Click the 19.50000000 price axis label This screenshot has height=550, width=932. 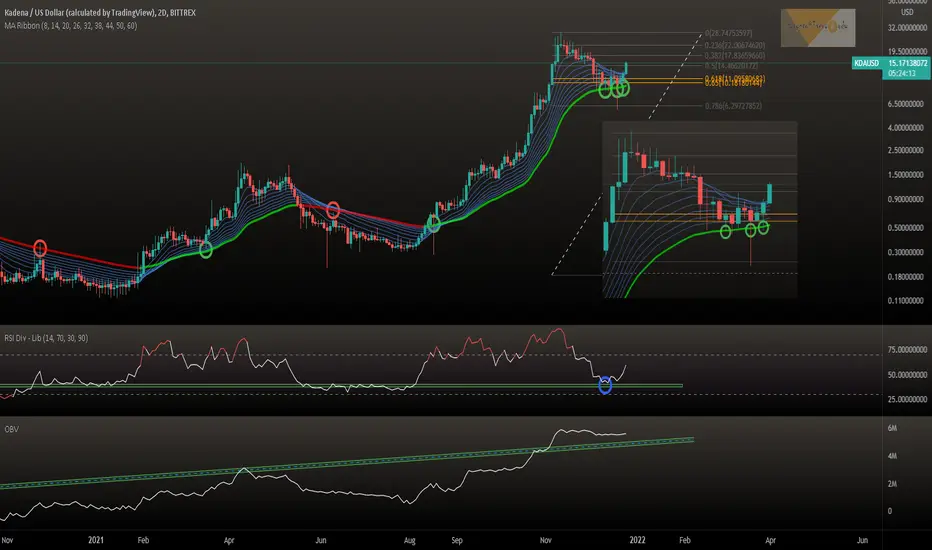click(x=907, y=52)
